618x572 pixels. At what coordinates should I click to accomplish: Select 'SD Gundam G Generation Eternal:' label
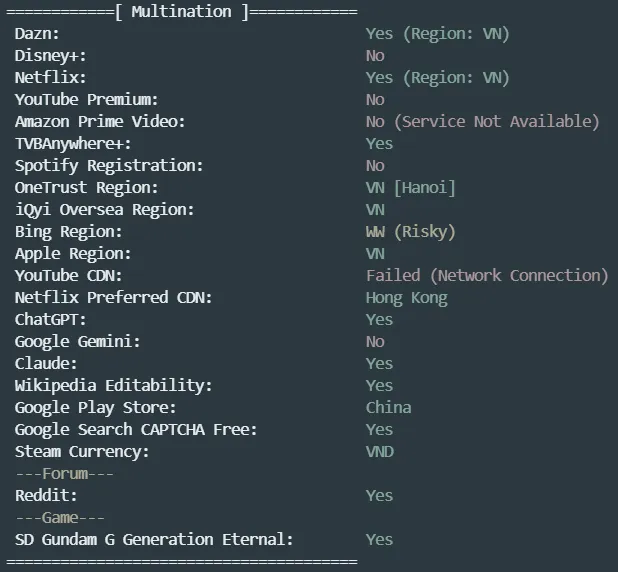pos(154,540)
